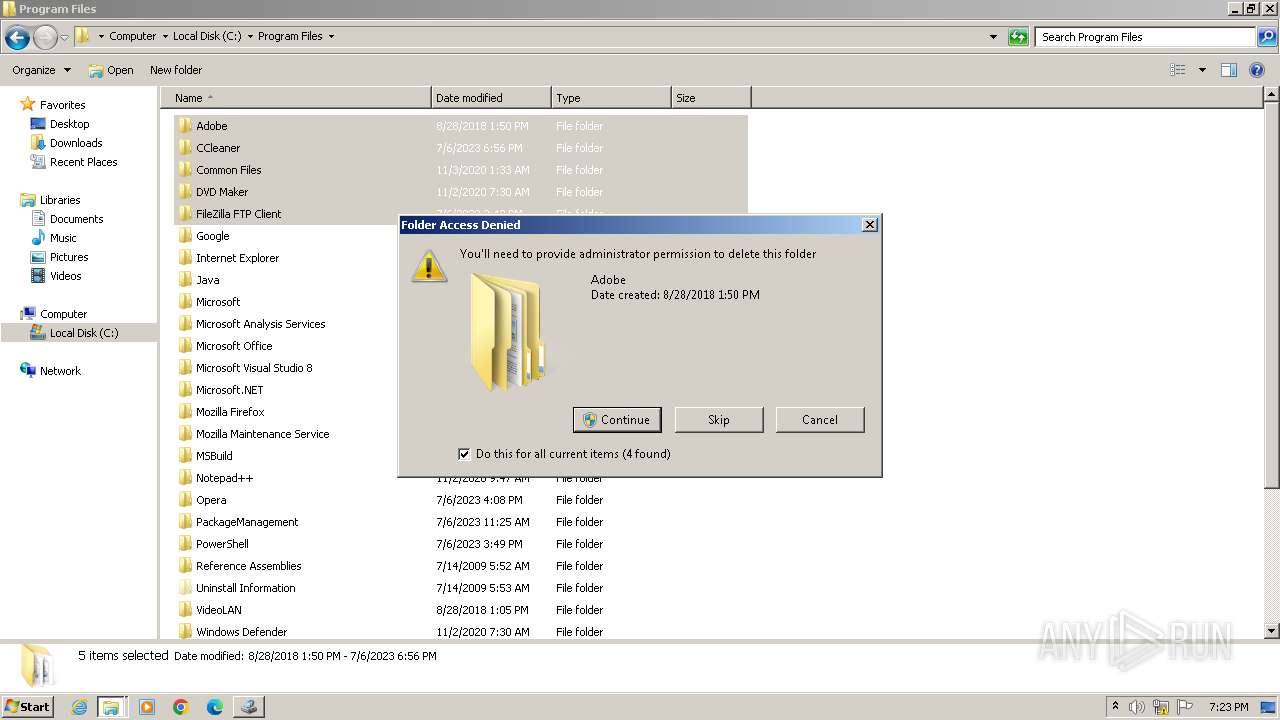
Task: Select the PowerShell folder row
Action: 461,544
